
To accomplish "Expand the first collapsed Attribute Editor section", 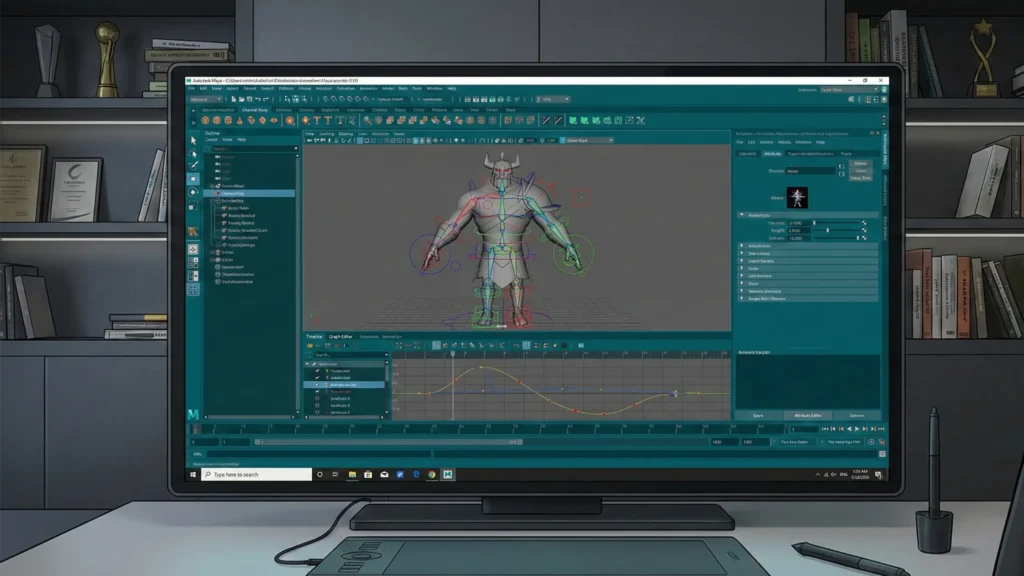I will coord(742,245).
